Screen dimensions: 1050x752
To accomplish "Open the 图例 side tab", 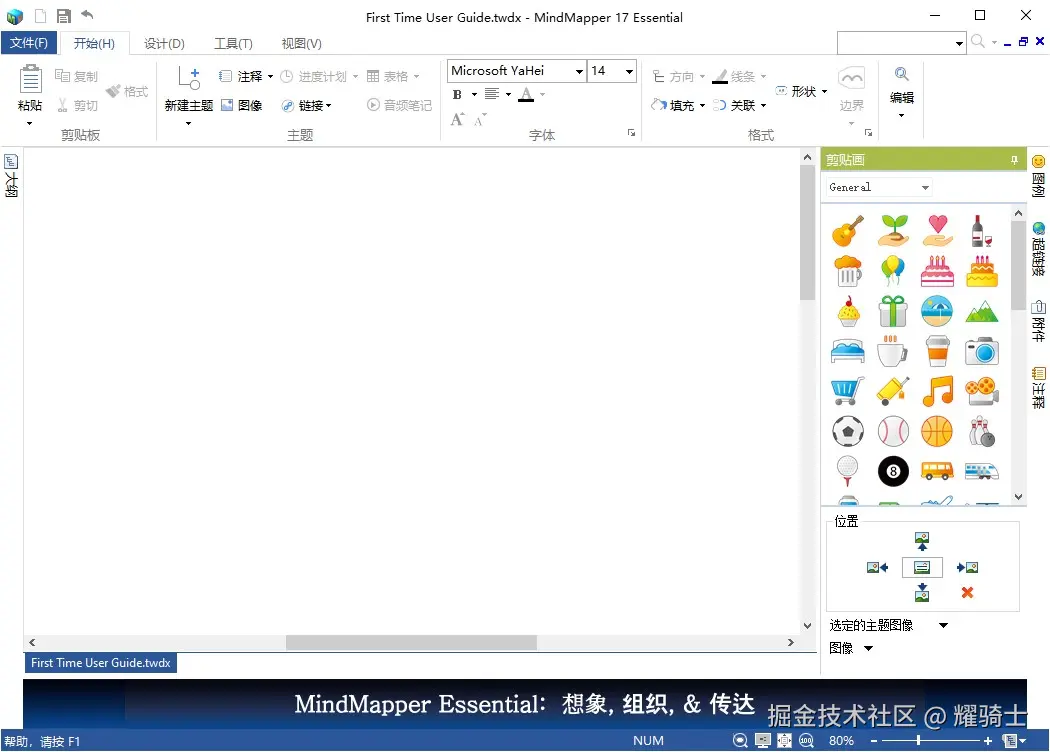I will 1038,177.
